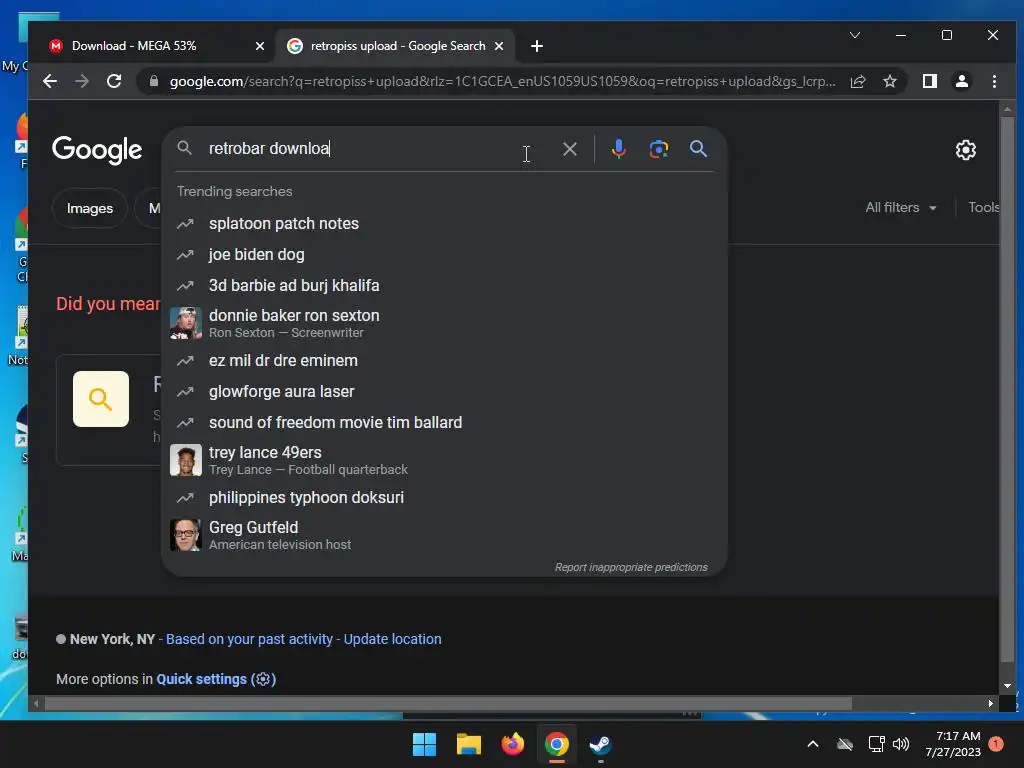The image size is (1024, 768).
Task: Choose suggestion splatoon patch notes
Action: (444, 223)
